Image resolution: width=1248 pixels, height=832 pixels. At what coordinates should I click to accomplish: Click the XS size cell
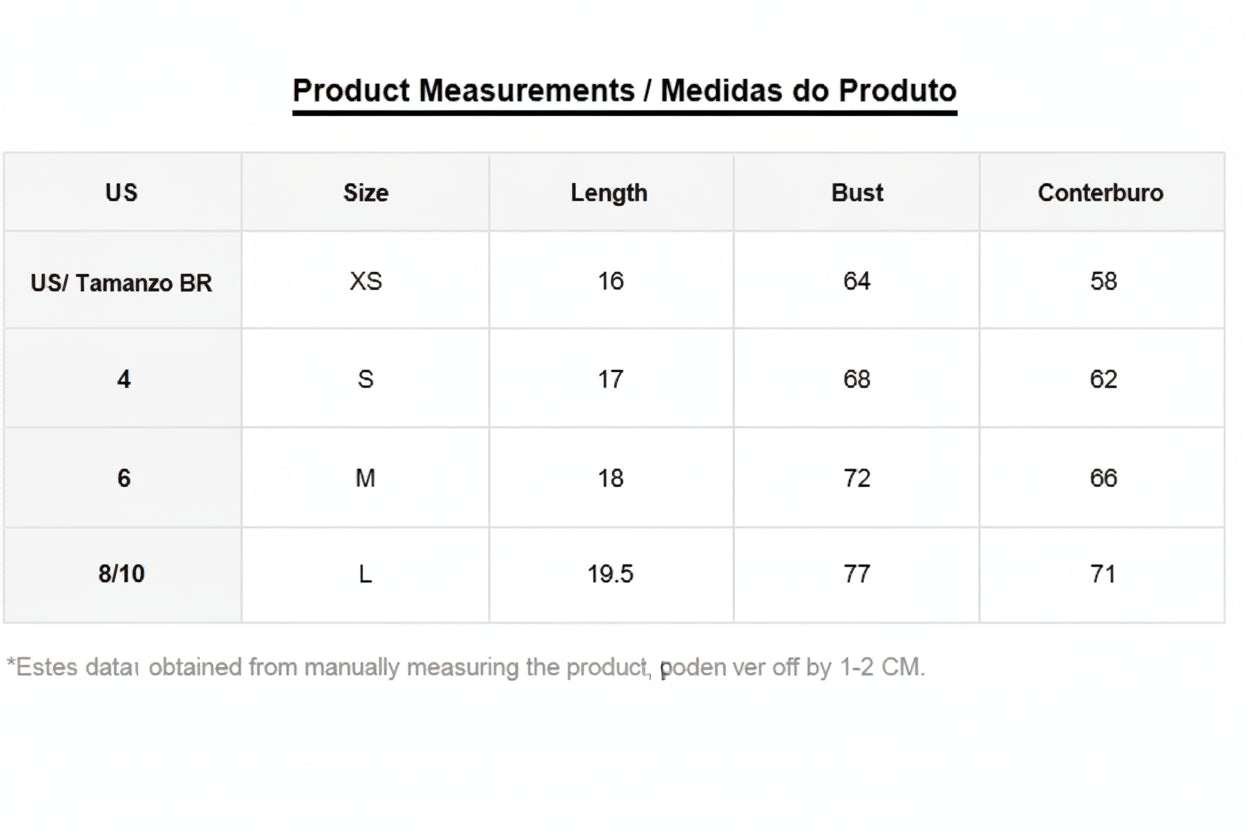pyautogui.click(x=365, y=282)
